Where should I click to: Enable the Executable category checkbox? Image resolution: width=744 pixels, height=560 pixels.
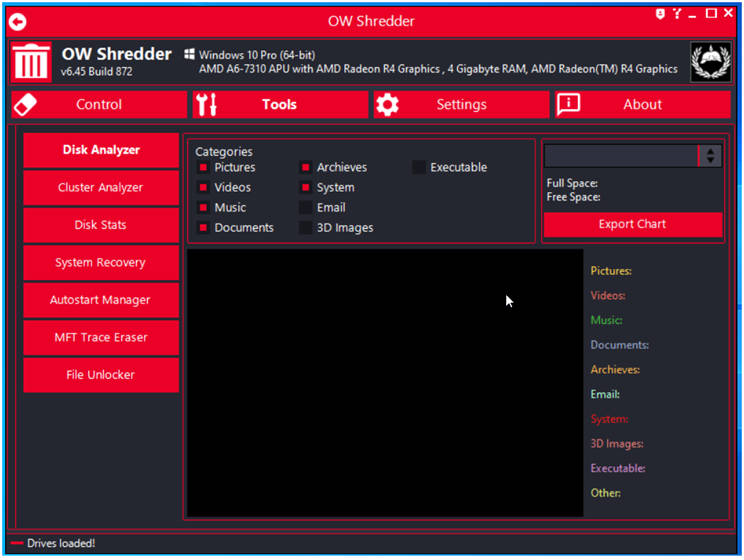pyautogui.click(x=419, y=167)
